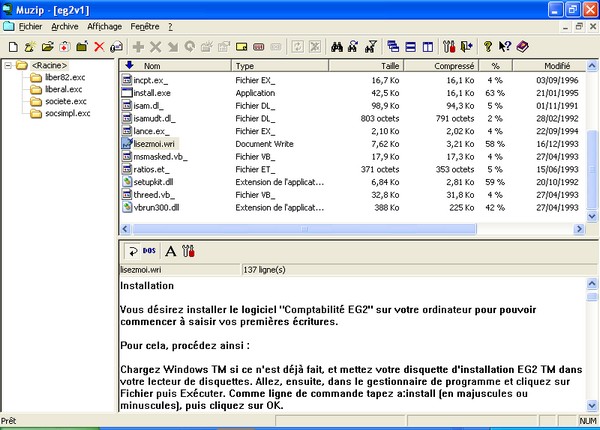
Task: Click the grey diagonal arrow extract icon
Action: (173, 47)
